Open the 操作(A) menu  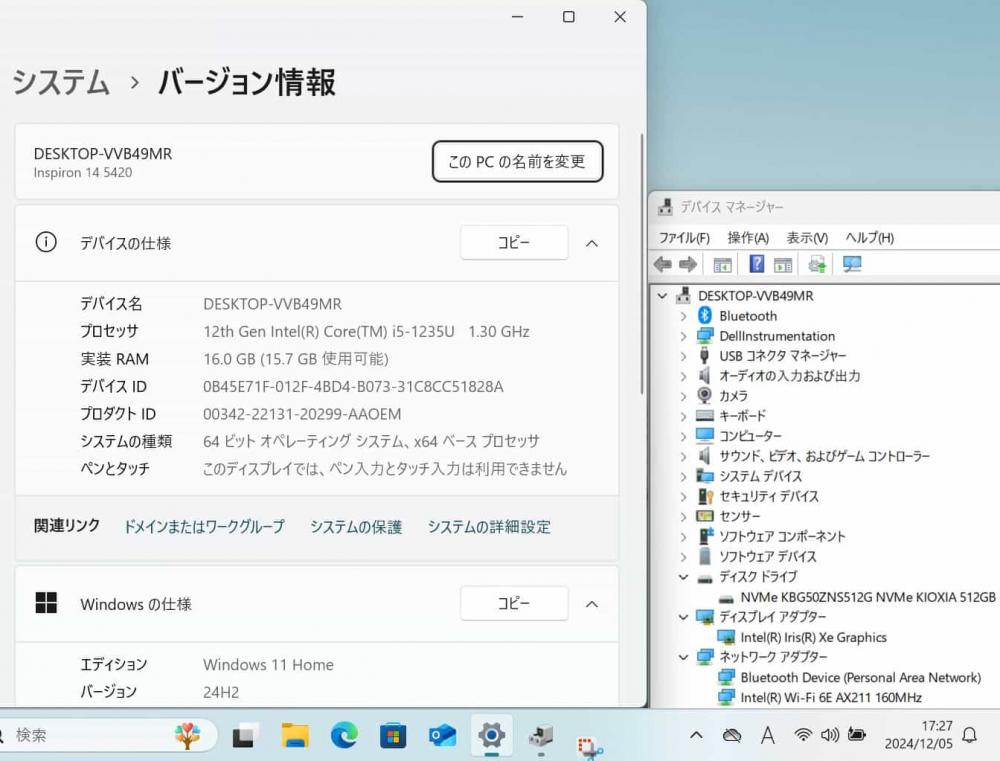coord(748,238)
